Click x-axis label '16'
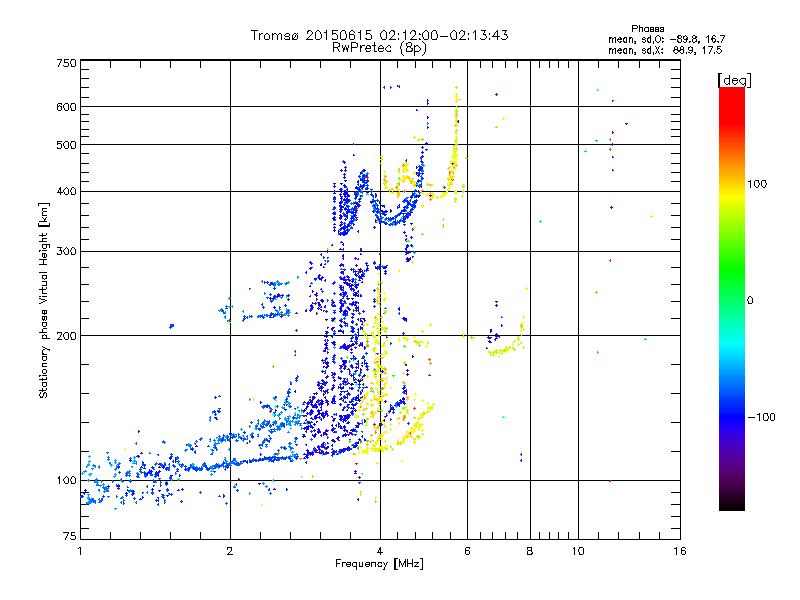 (x=680, y=551)
